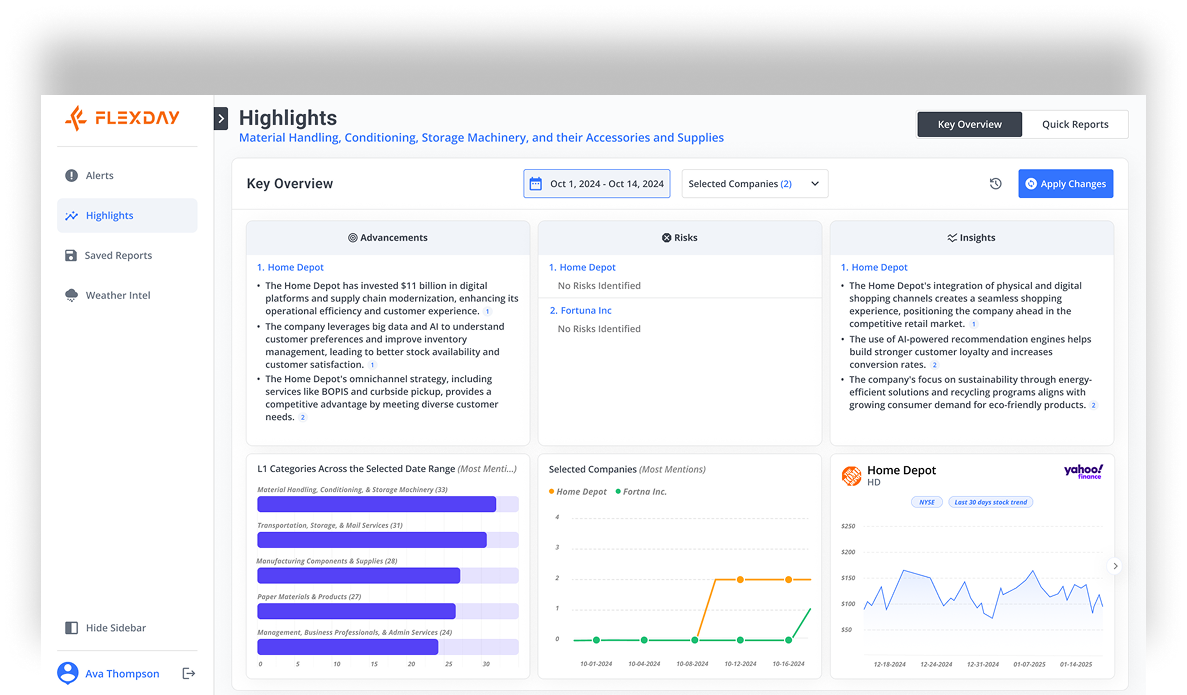Click the Weather Intel cloud icon

[71, 295]
